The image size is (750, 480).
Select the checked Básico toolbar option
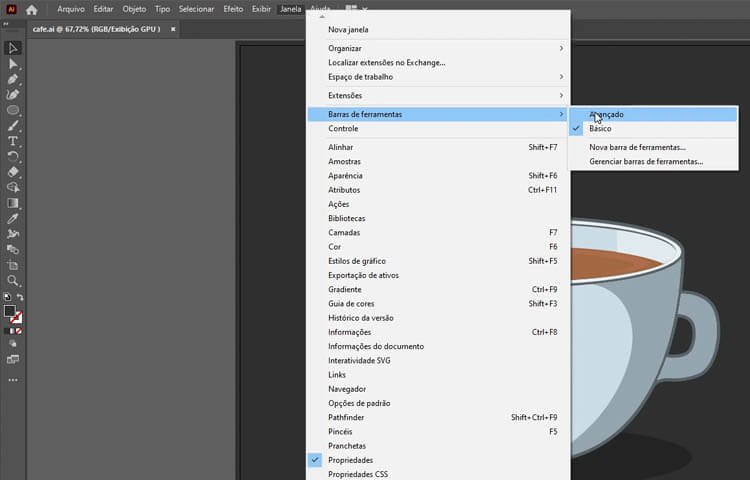pyautogui.click(x=600, y=129)
